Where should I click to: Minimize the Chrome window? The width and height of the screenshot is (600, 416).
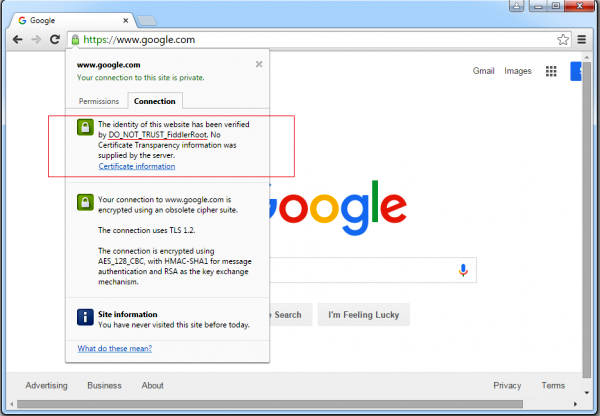tap(538, 6)
